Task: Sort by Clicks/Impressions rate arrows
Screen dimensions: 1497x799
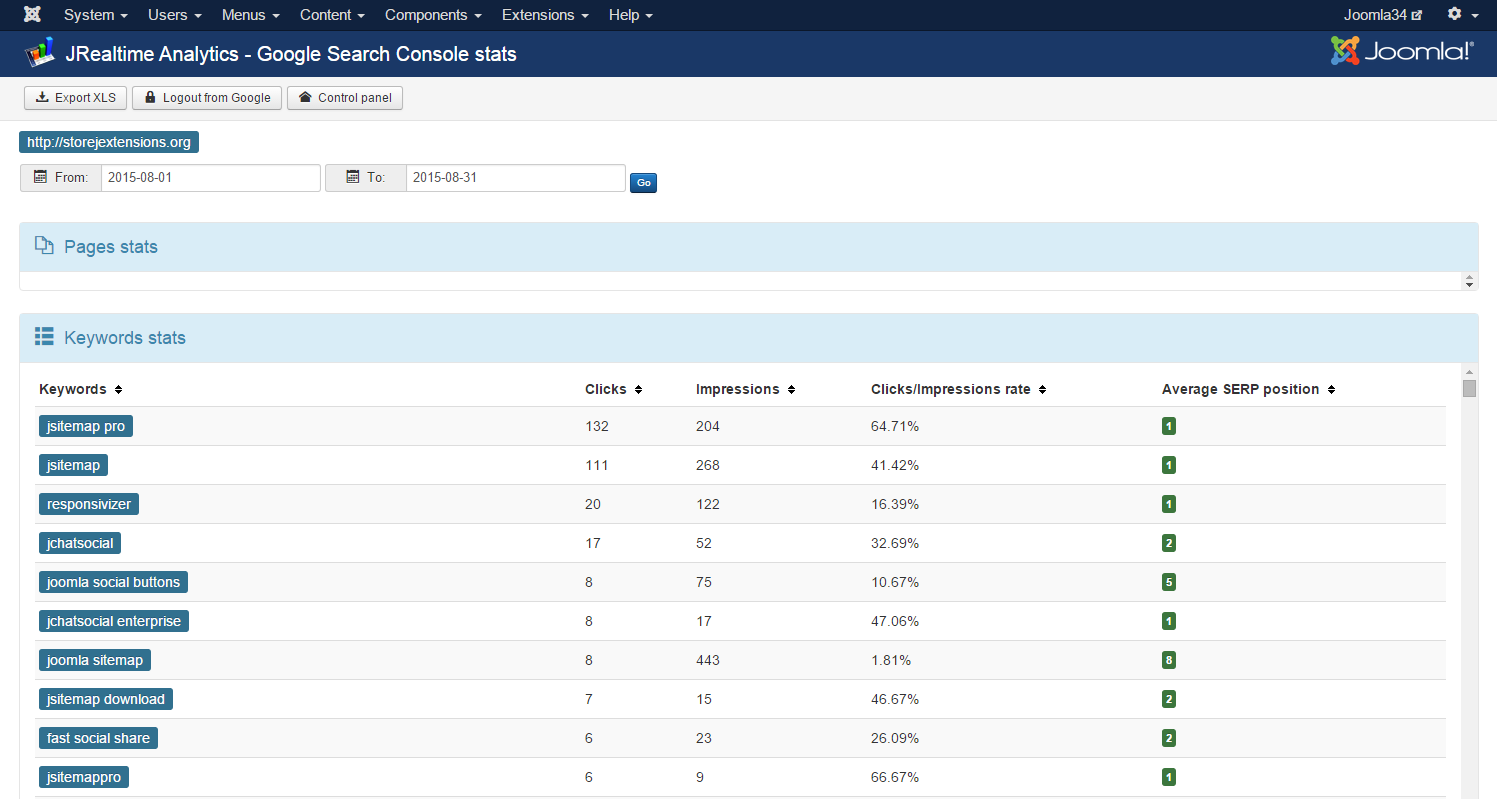Action: tap(1042, 390)
